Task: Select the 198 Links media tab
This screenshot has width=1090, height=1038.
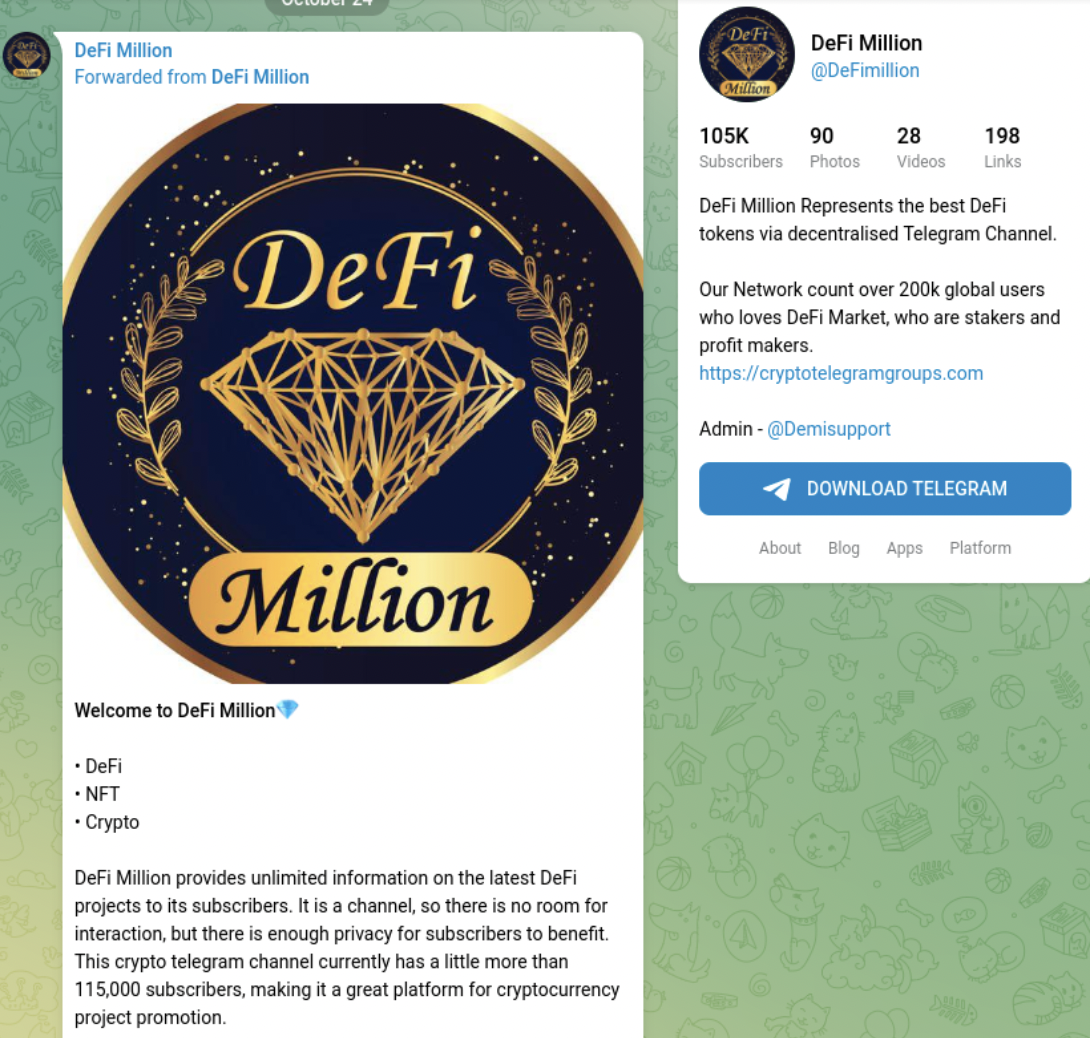Action: point(1002,147)
